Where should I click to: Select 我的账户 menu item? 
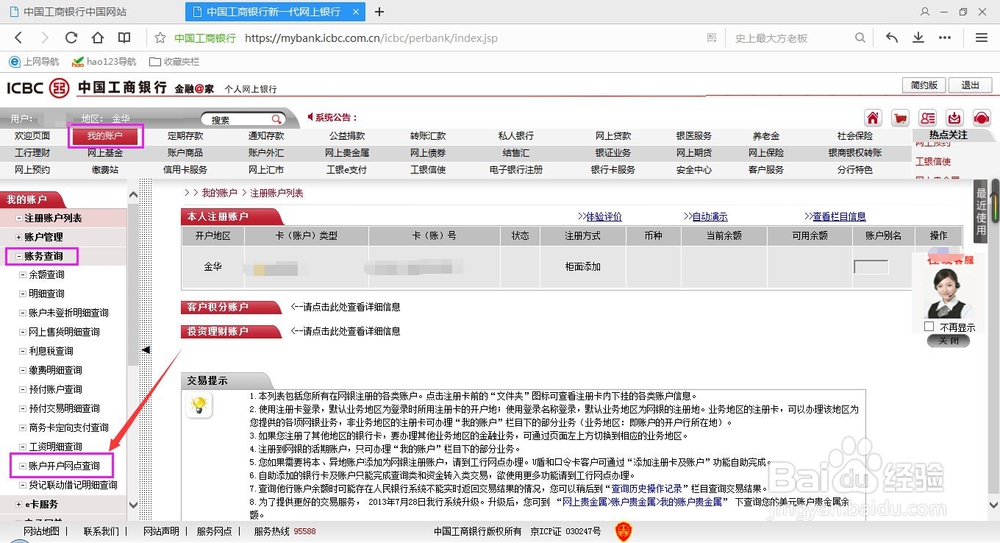[105, 136]
